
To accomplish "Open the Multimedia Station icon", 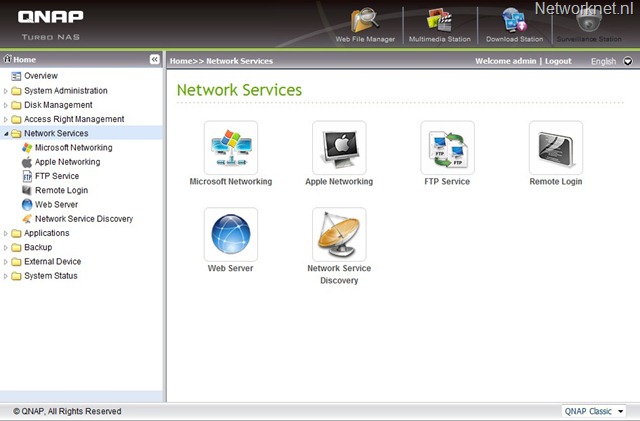I will click(x=439, y=20).
